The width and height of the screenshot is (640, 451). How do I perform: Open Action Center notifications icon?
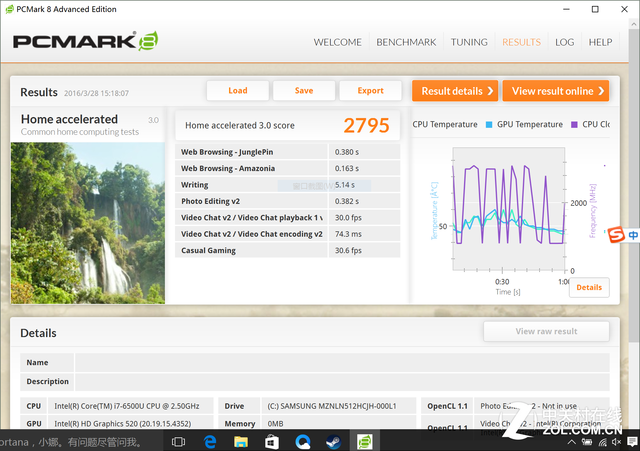pos(632,442)
